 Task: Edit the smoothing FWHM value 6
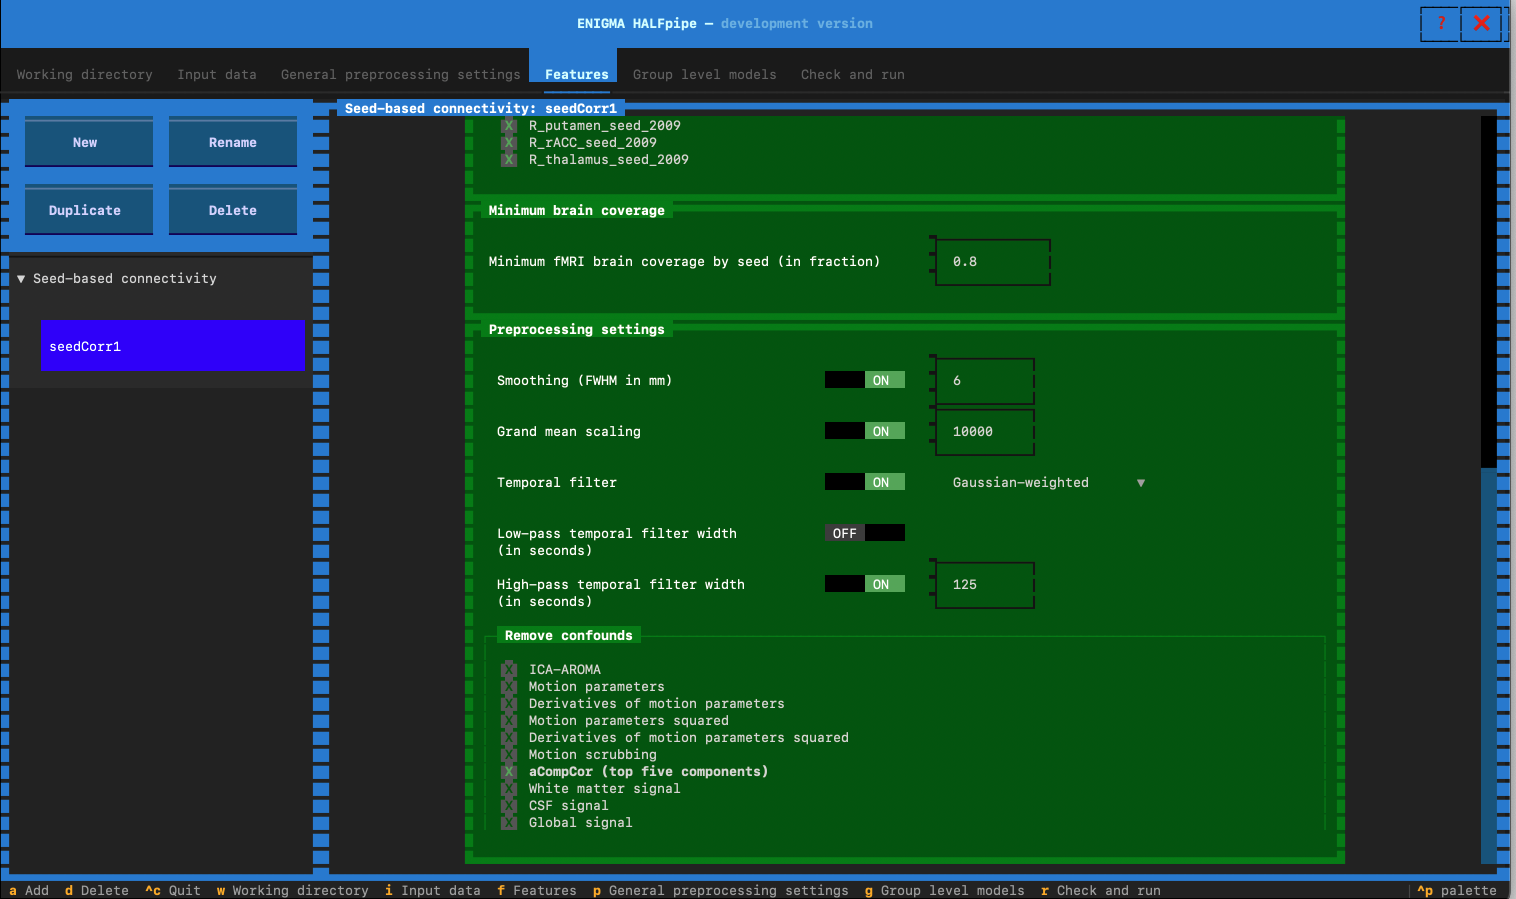(x=985, y=381)
